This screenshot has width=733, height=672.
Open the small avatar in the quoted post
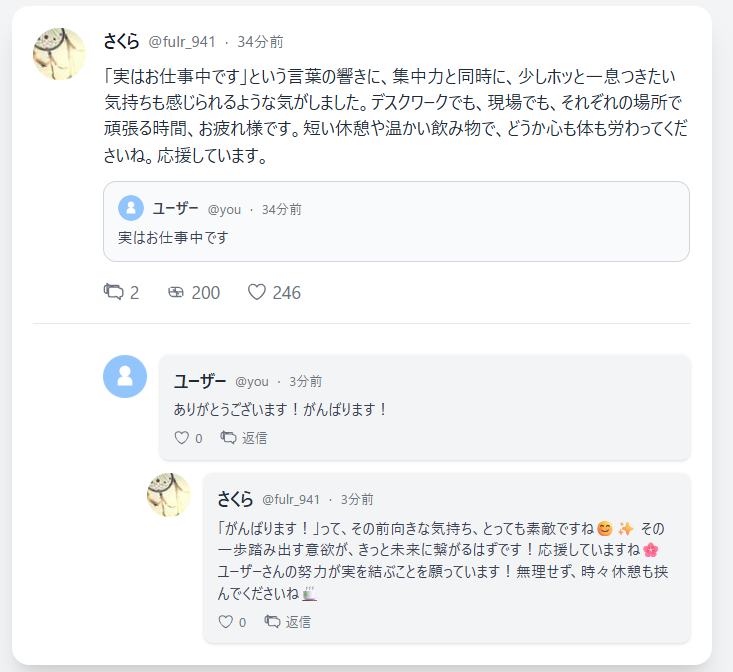coord(131,208)
